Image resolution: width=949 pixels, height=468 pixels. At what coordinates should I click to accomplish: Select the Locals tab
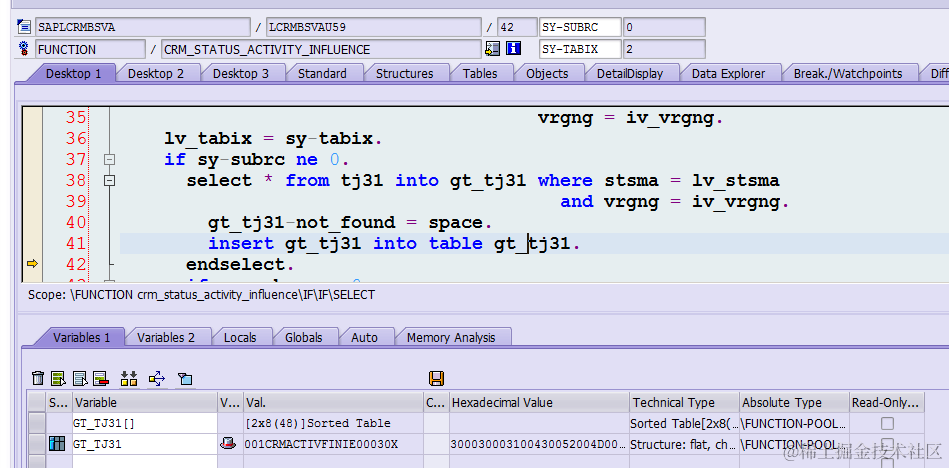pos(240,337)
